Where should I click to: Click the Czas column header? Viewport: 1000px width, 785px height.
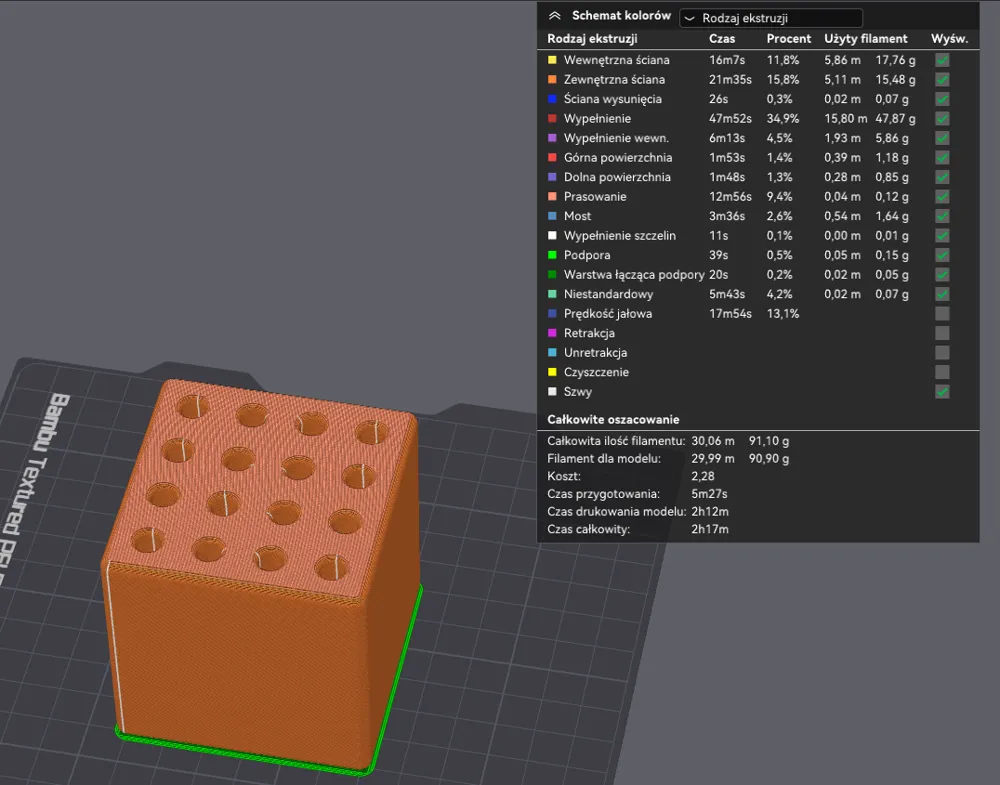(x=722, y=39)
